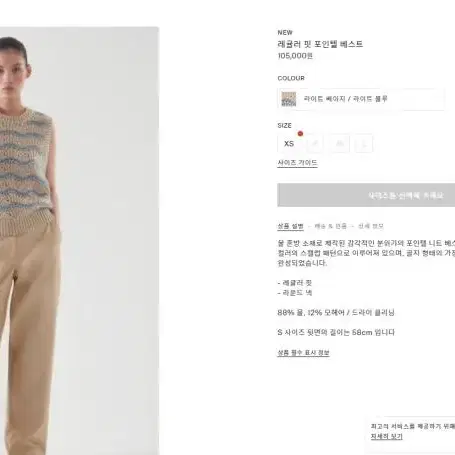
Task: Select the faded M size option
Action: tap(339, 144)
